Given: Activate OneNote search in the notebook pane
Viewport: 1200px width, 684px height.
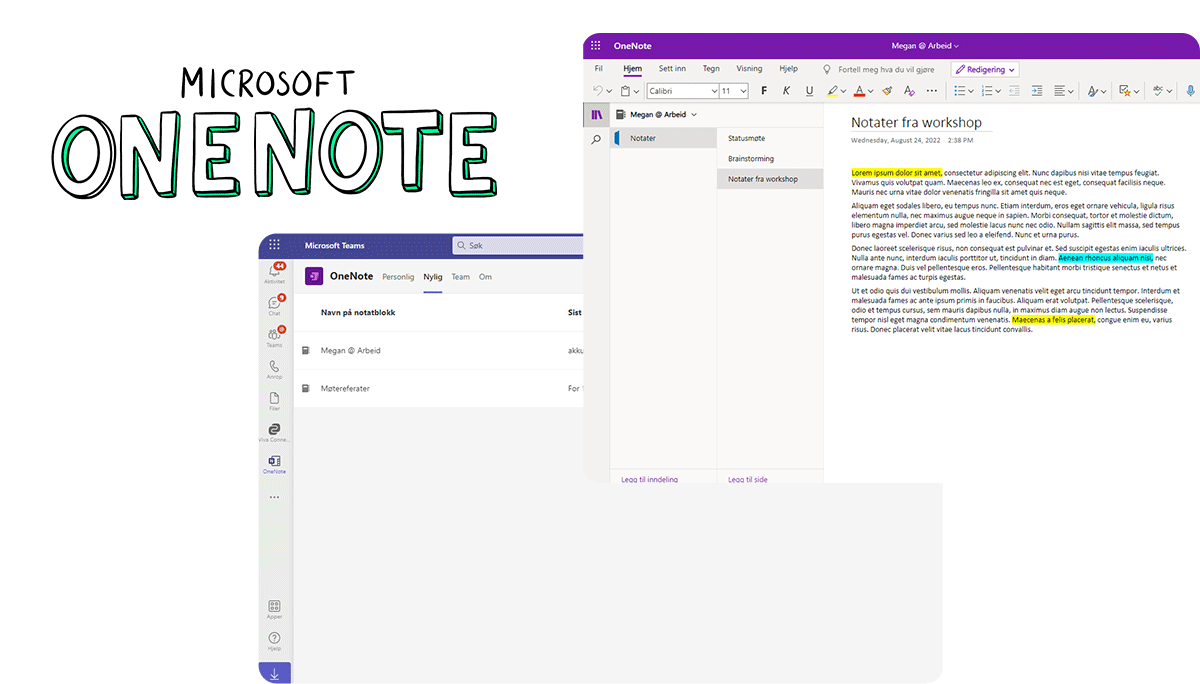Looking at the screenshot, I should coord(596,140).
